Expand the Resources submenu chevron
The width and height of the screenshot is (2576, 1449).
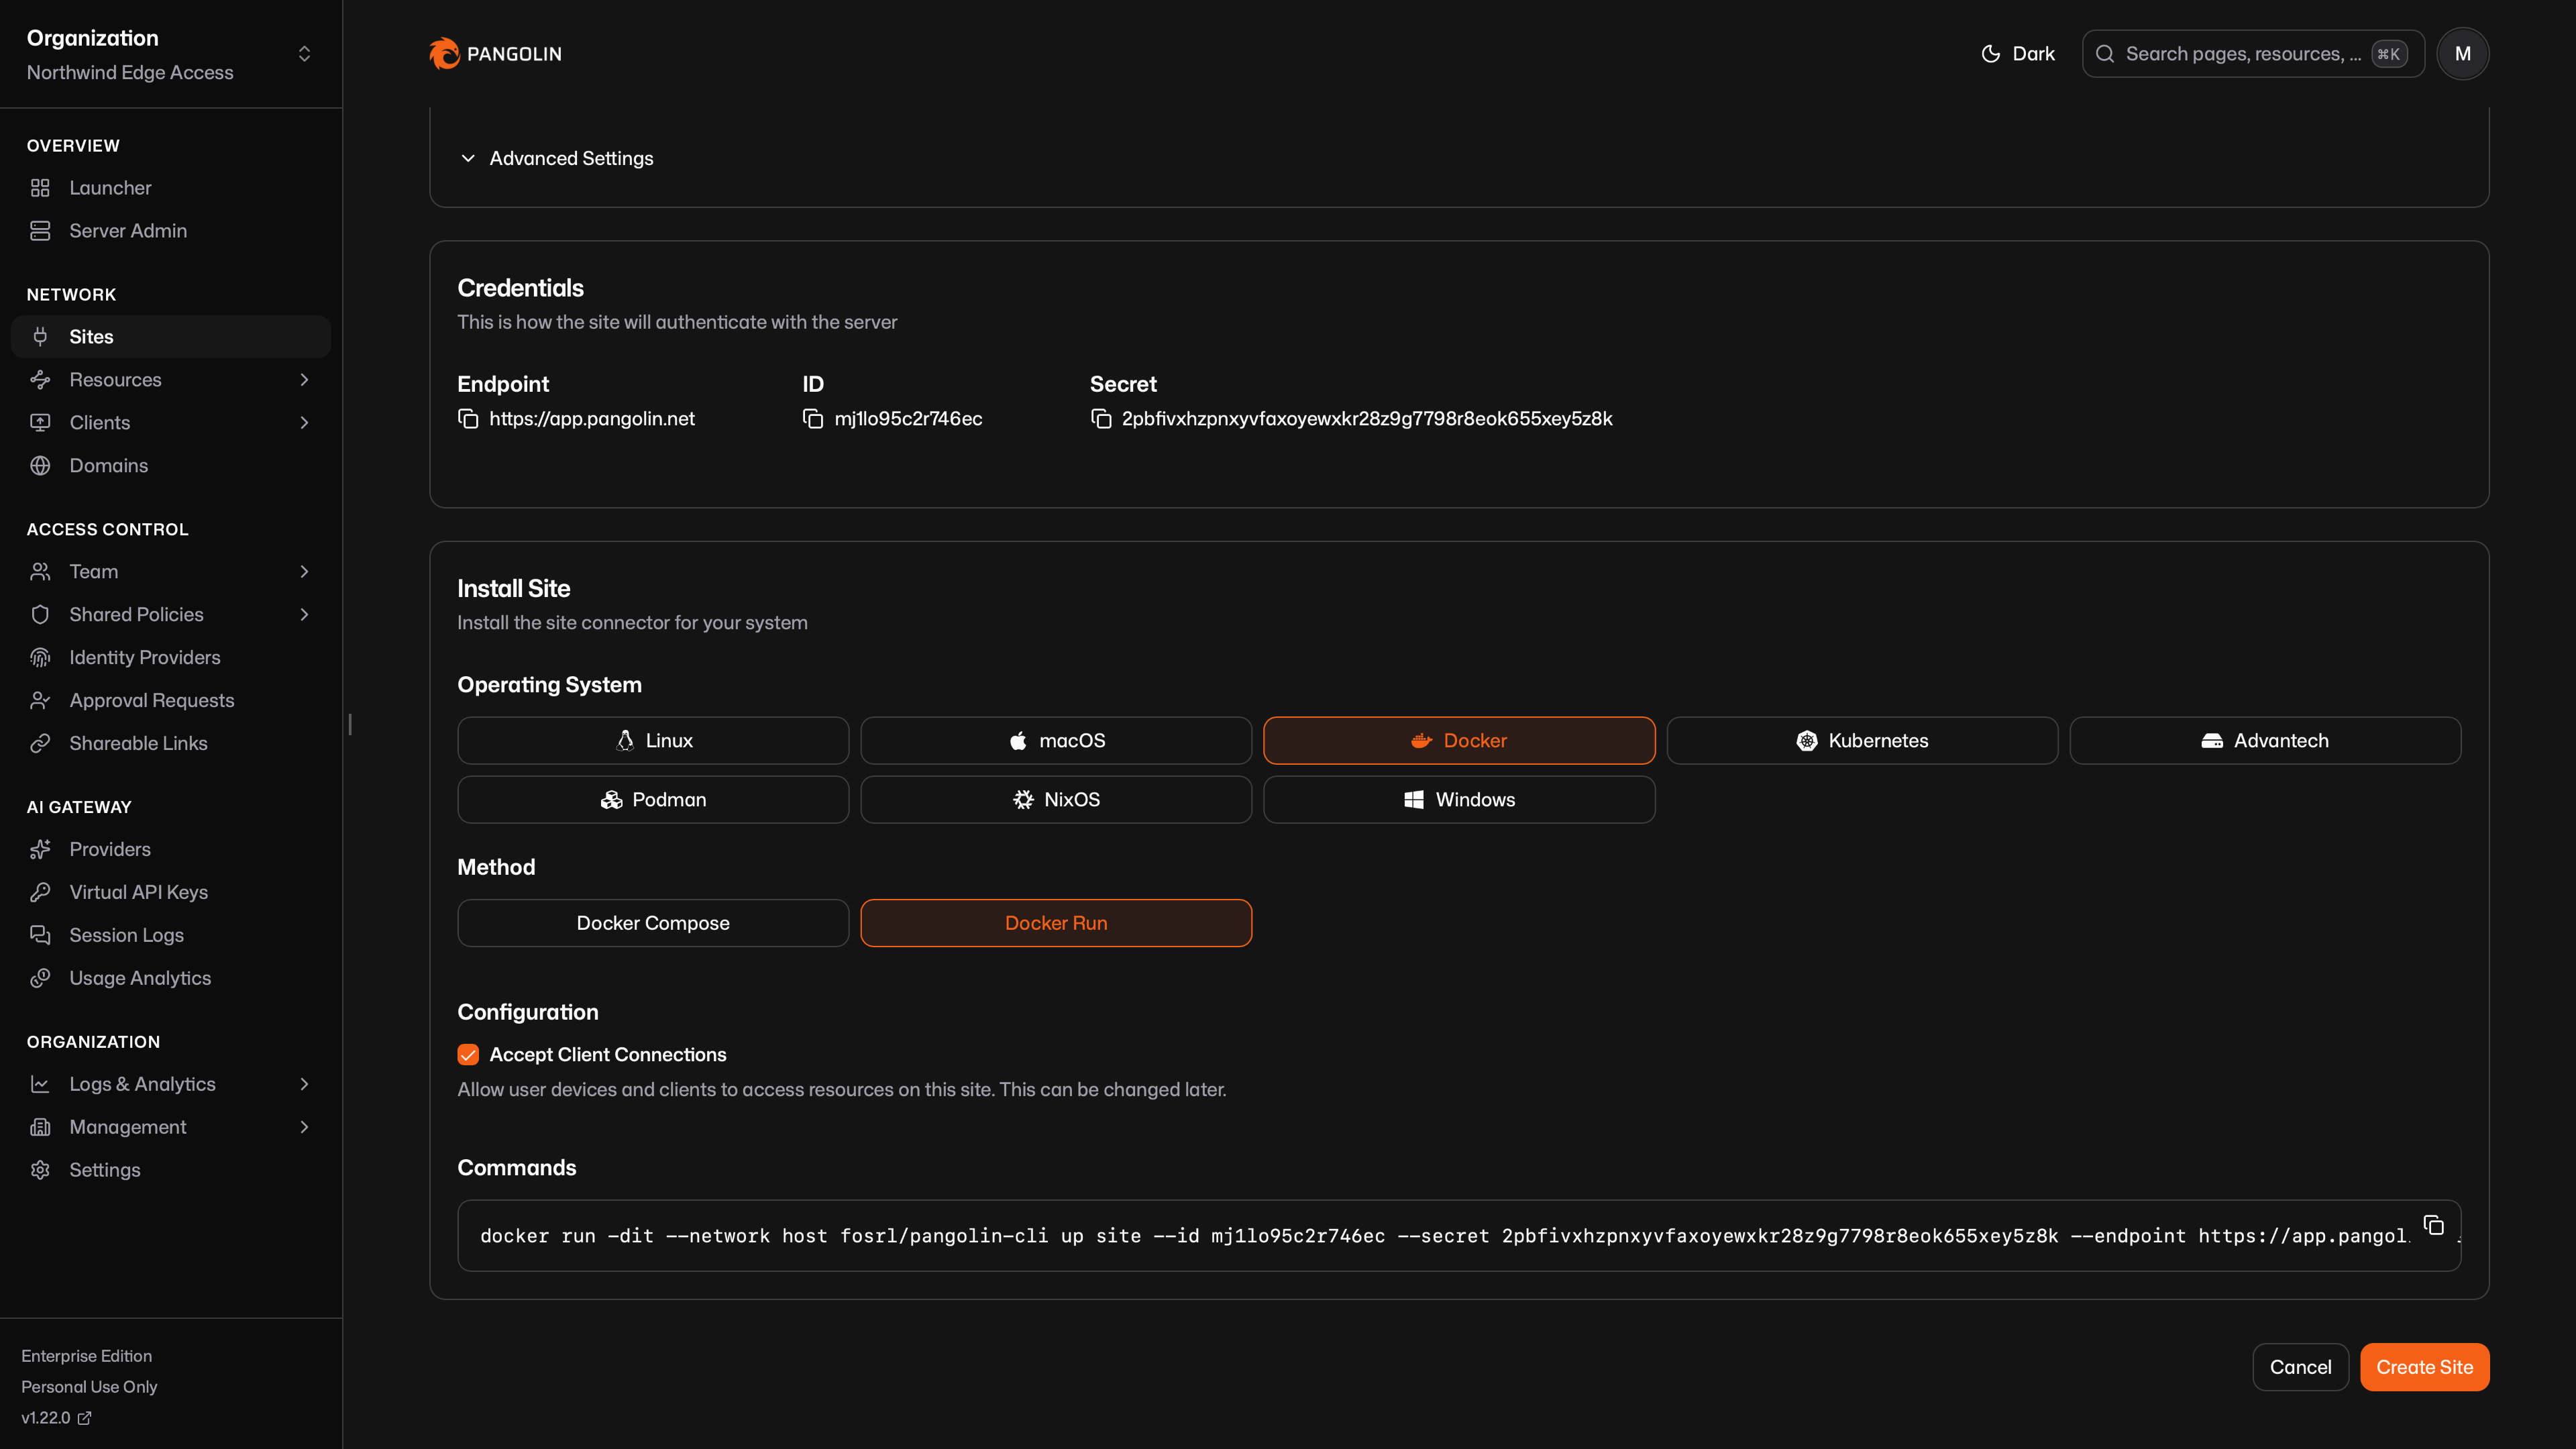[304, 380]
